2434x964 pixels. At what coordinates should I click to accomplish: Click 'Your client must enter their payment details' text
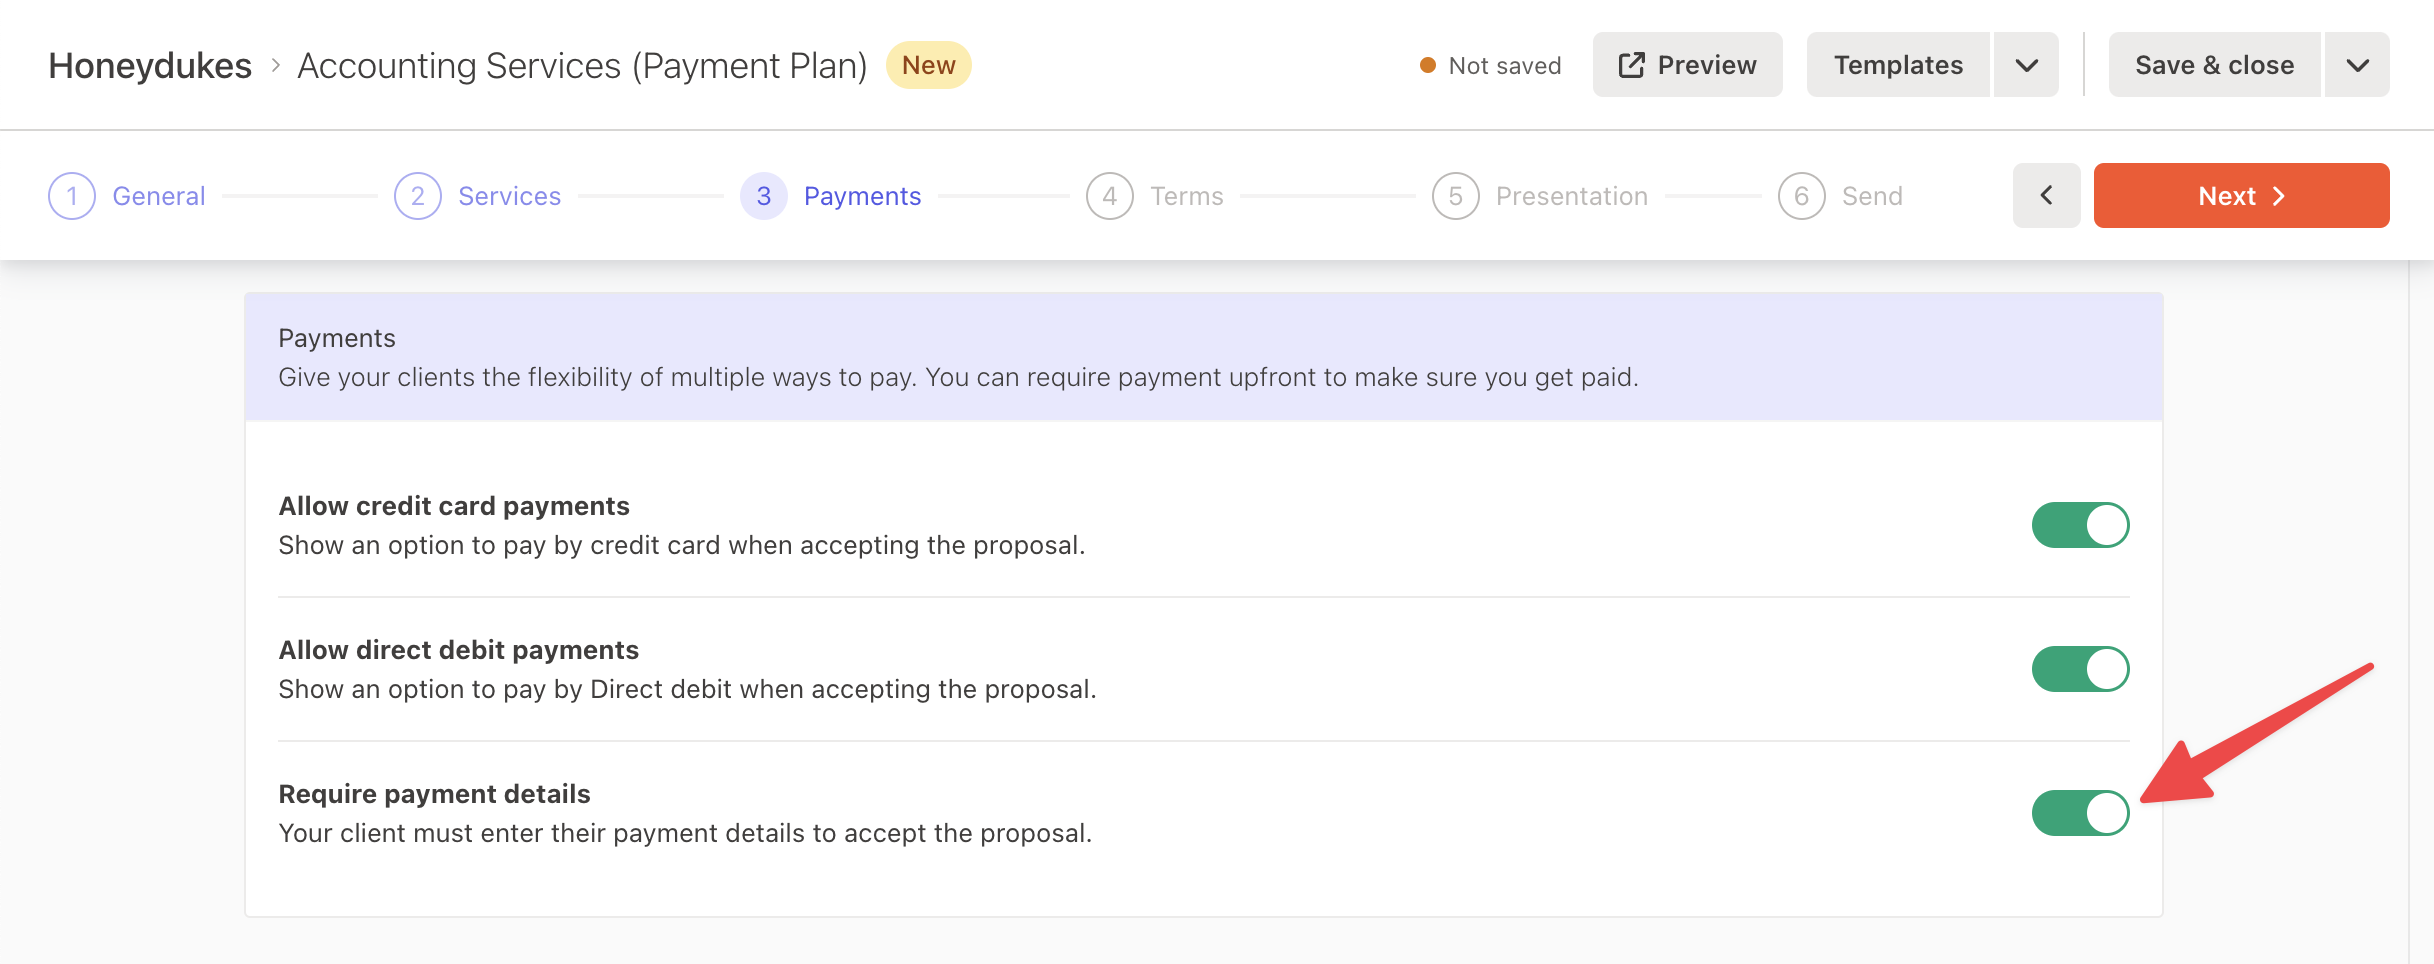(x=685, y=833)
